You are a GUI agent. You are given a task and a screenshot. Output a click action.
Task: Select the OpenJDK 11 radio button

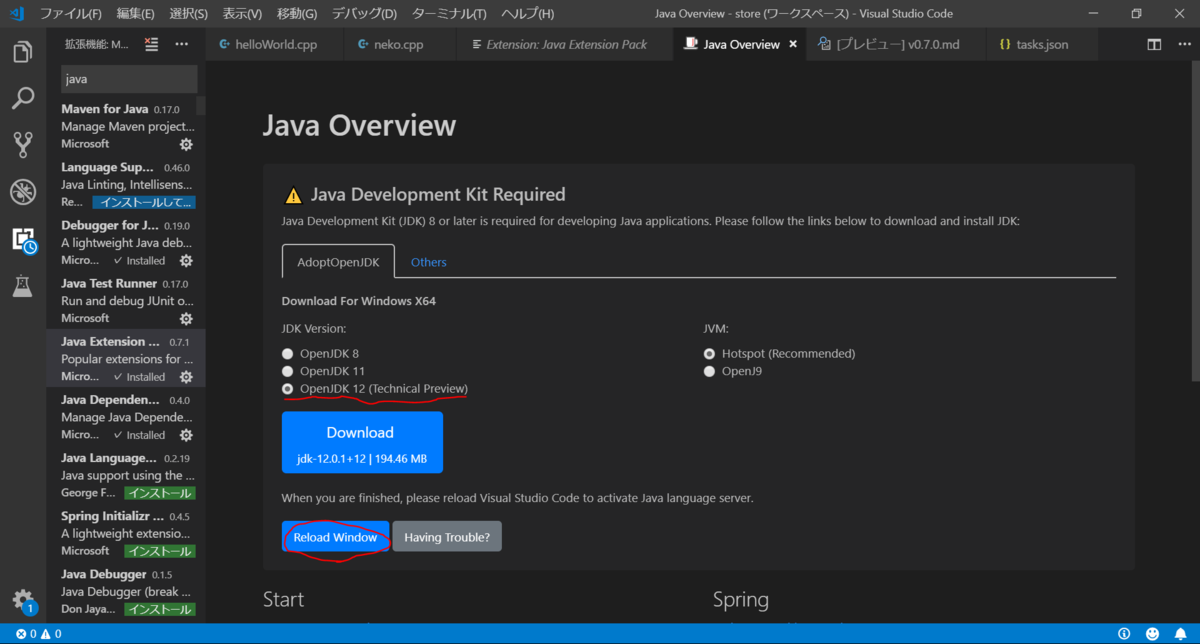(288, 370)
